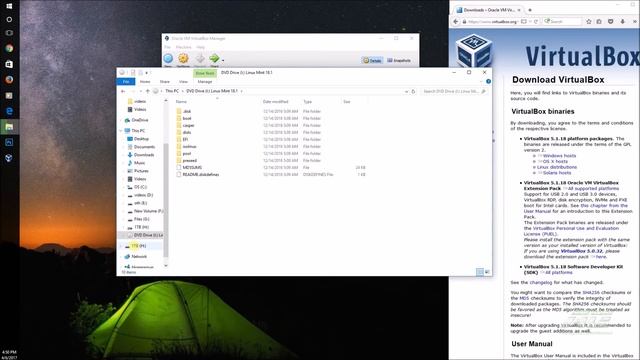Click Firefox downloads arrow icon

(622, 21)
